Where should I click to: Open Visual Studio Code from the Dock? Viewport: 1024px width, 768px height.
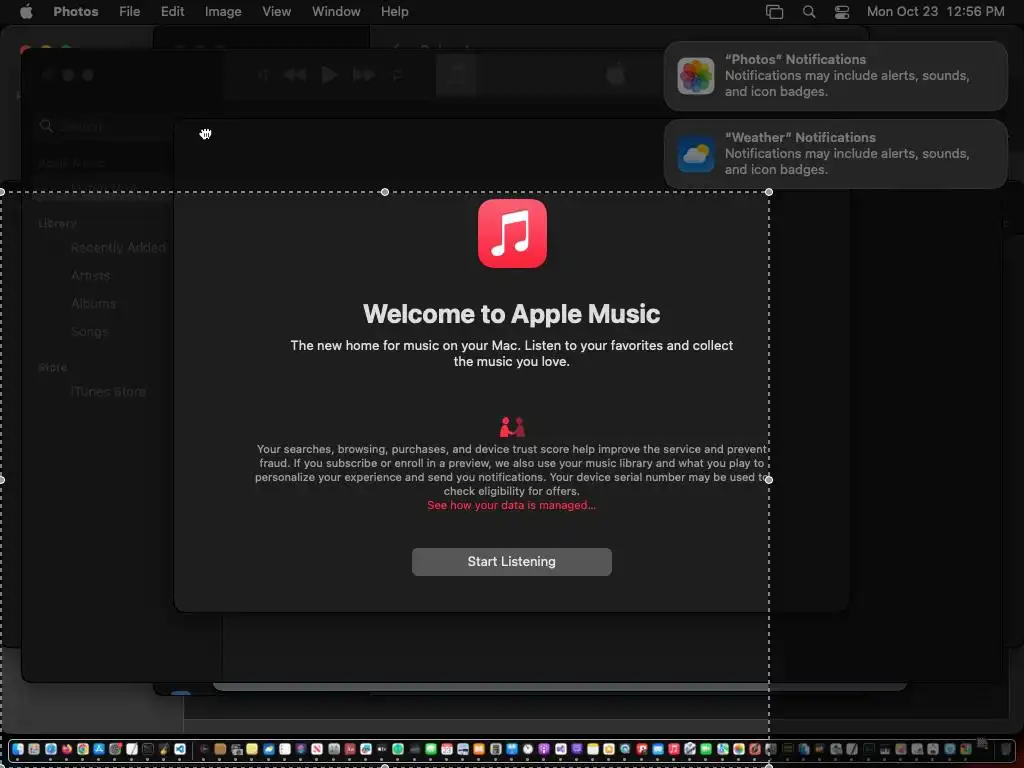pyautogui.click(x=180, y=749)
